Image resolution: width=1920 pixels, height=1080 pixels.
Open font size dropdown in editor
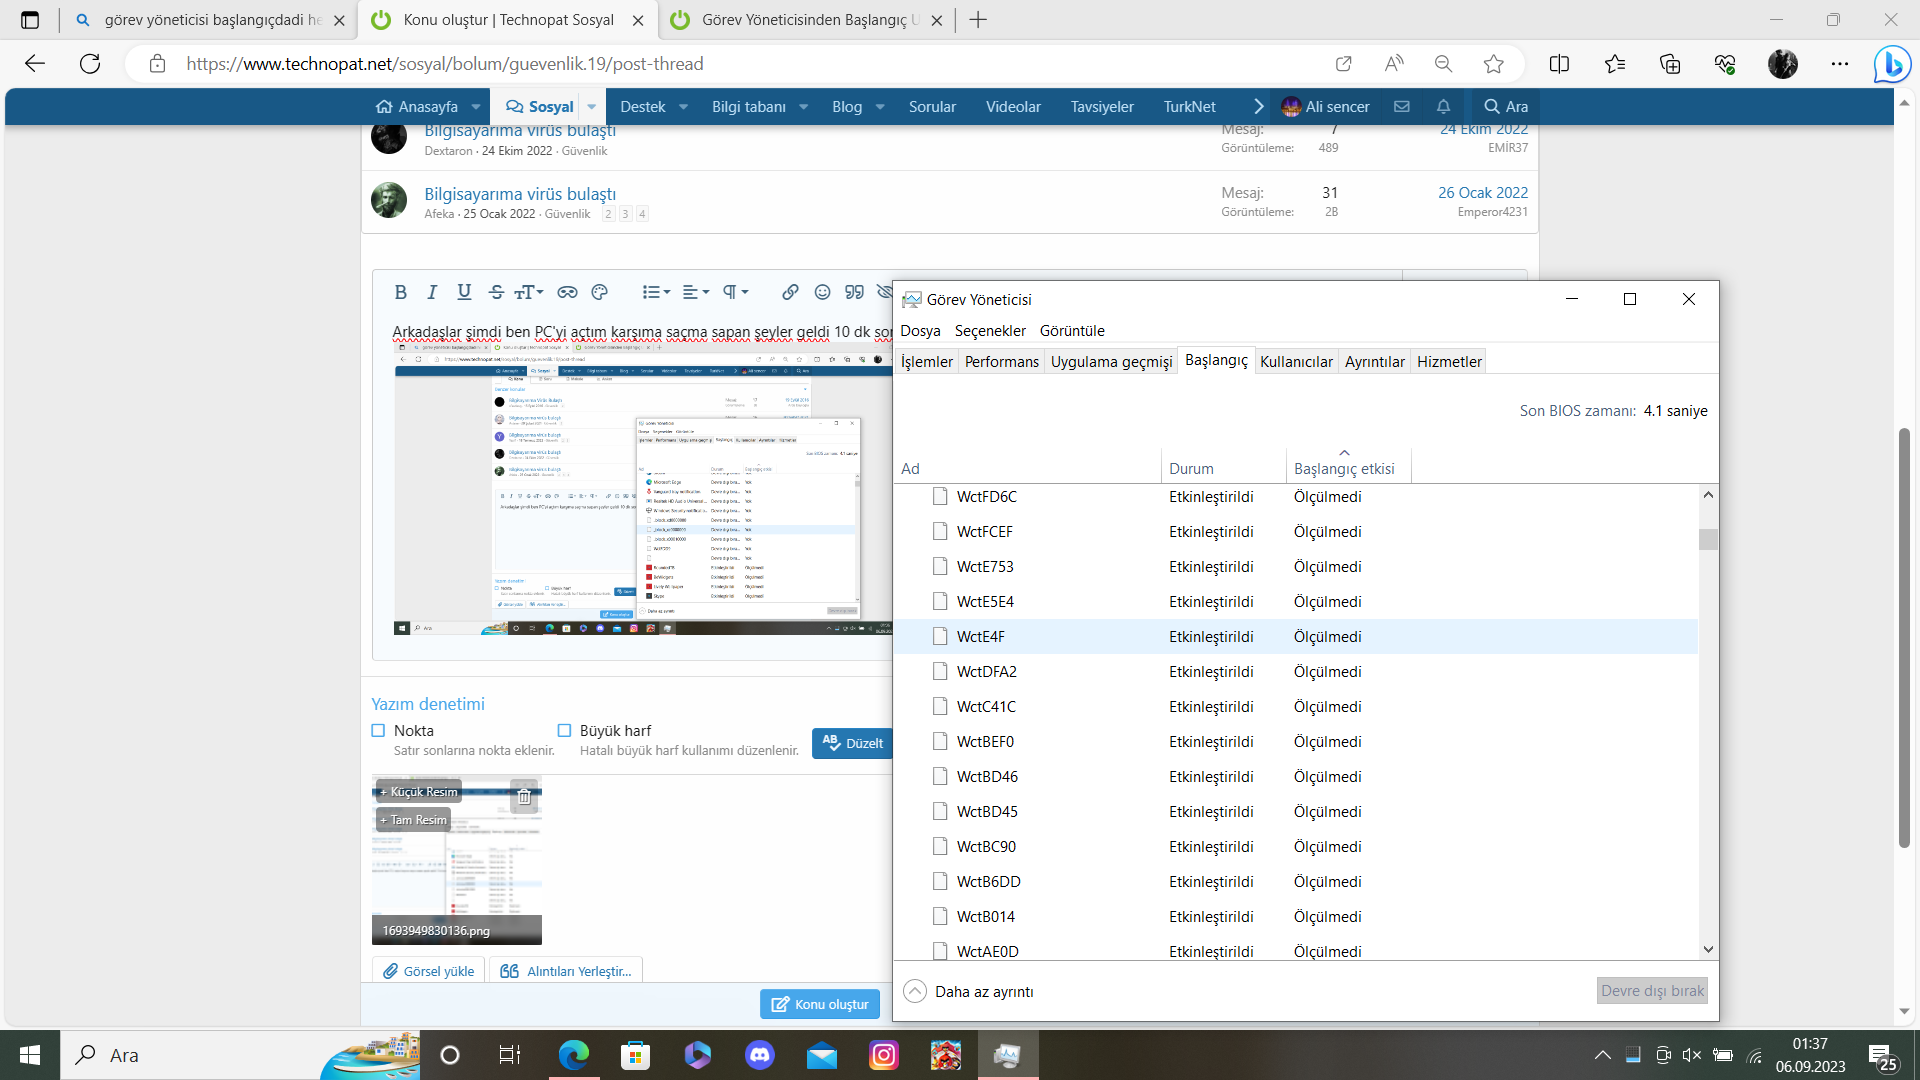point(529,292)
